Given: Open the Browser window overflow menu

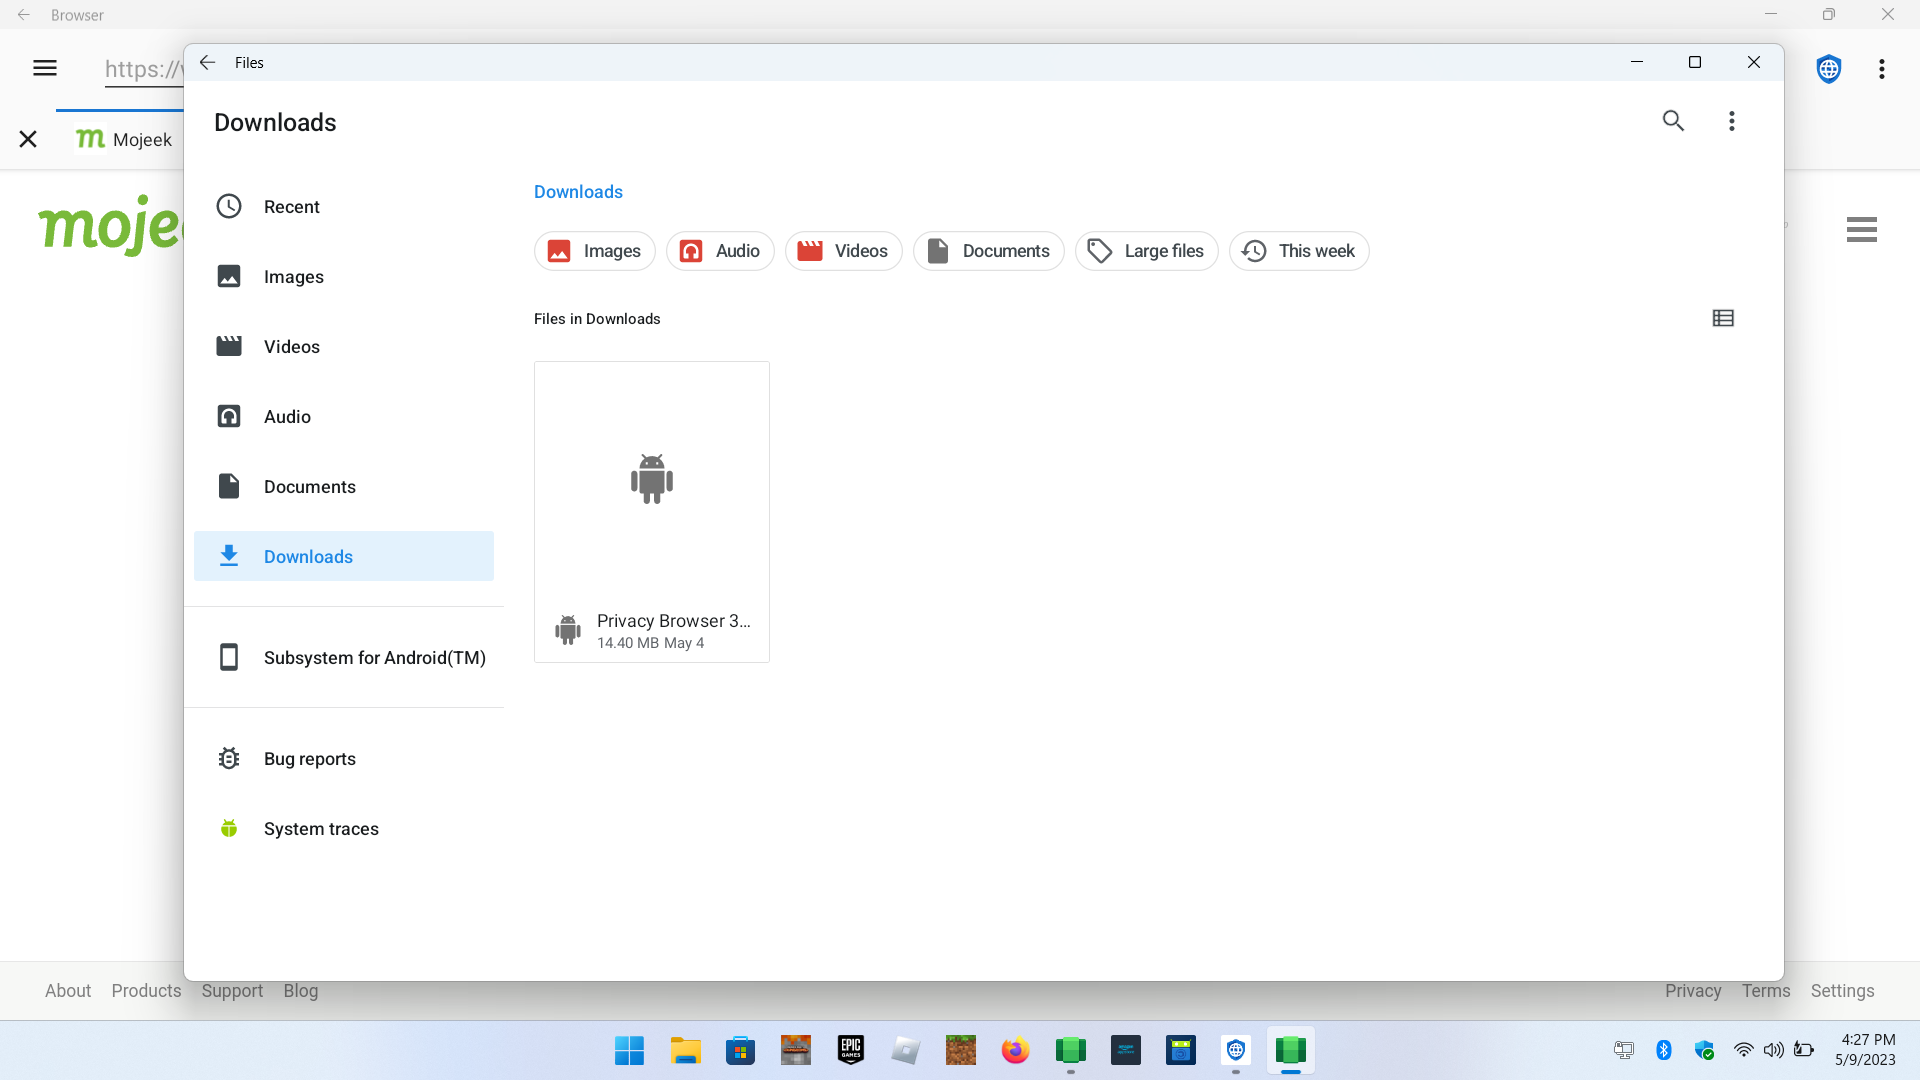Looking at the screenshot, I should [x=1882, y=68].
